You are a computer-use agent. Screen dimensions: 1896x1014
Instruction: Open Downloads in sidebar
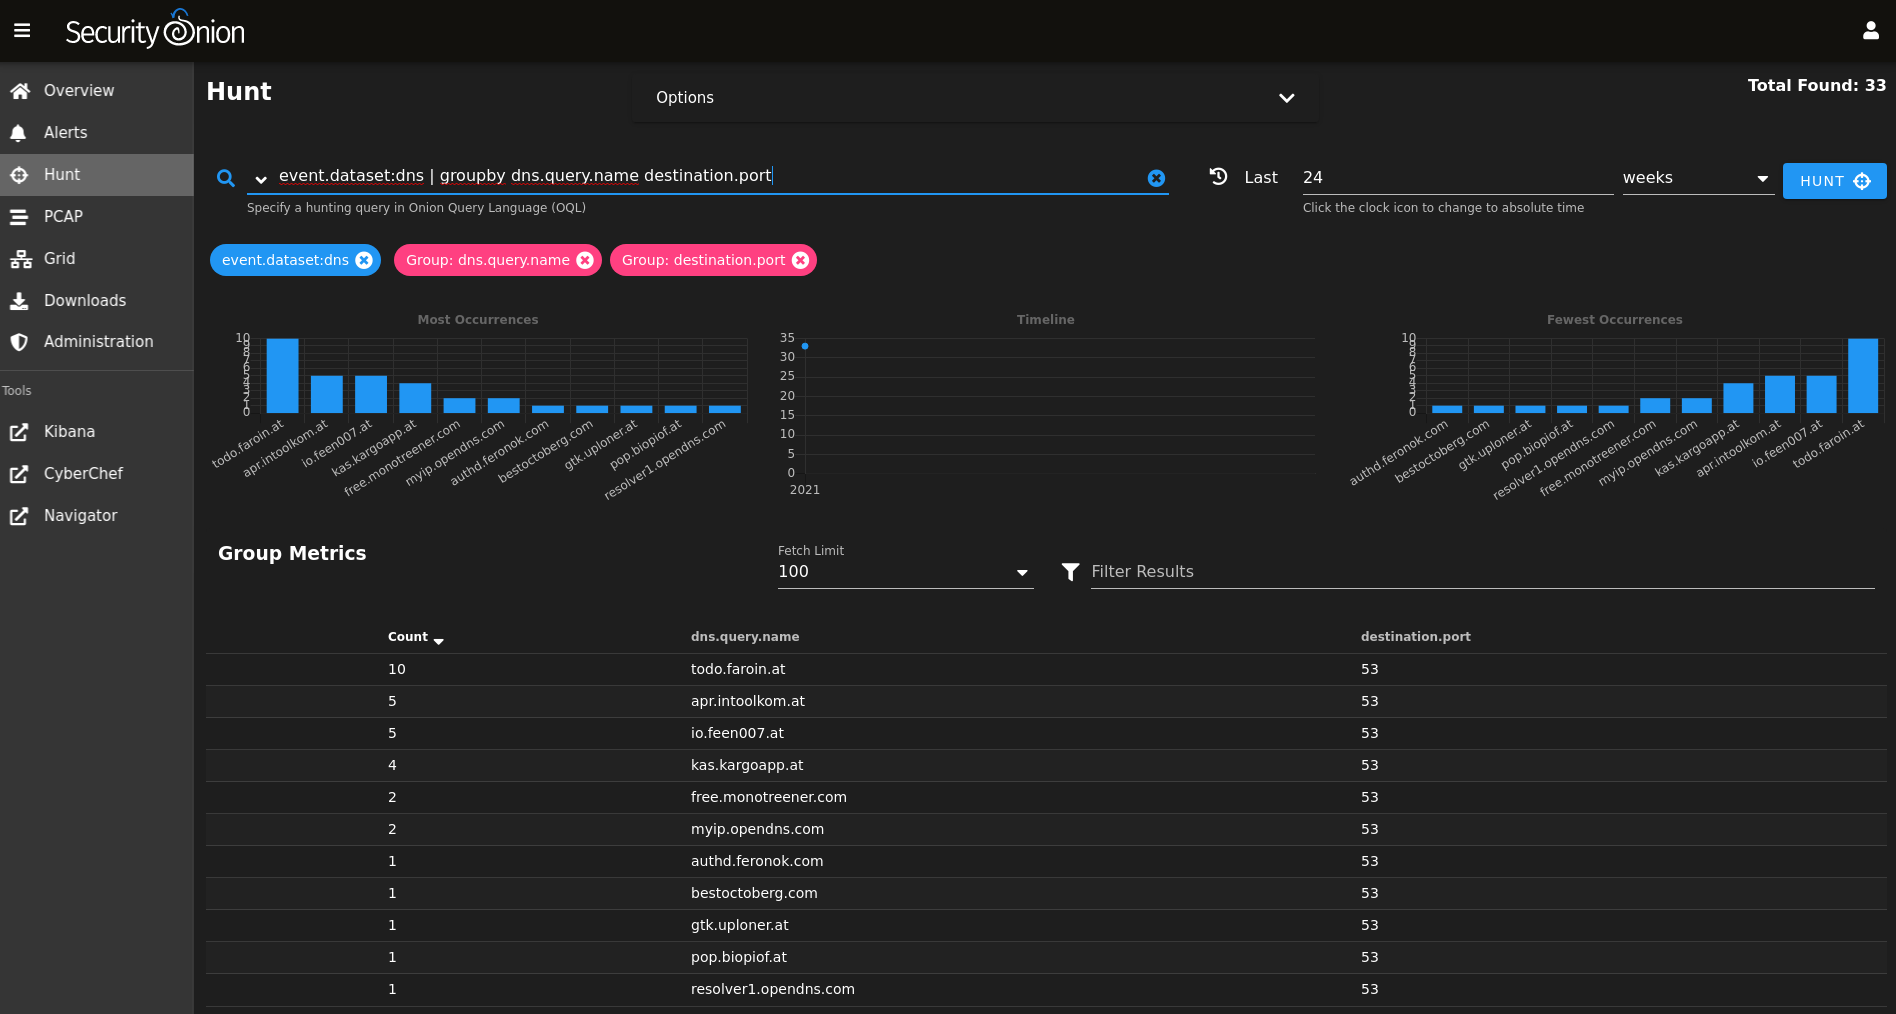97,300
